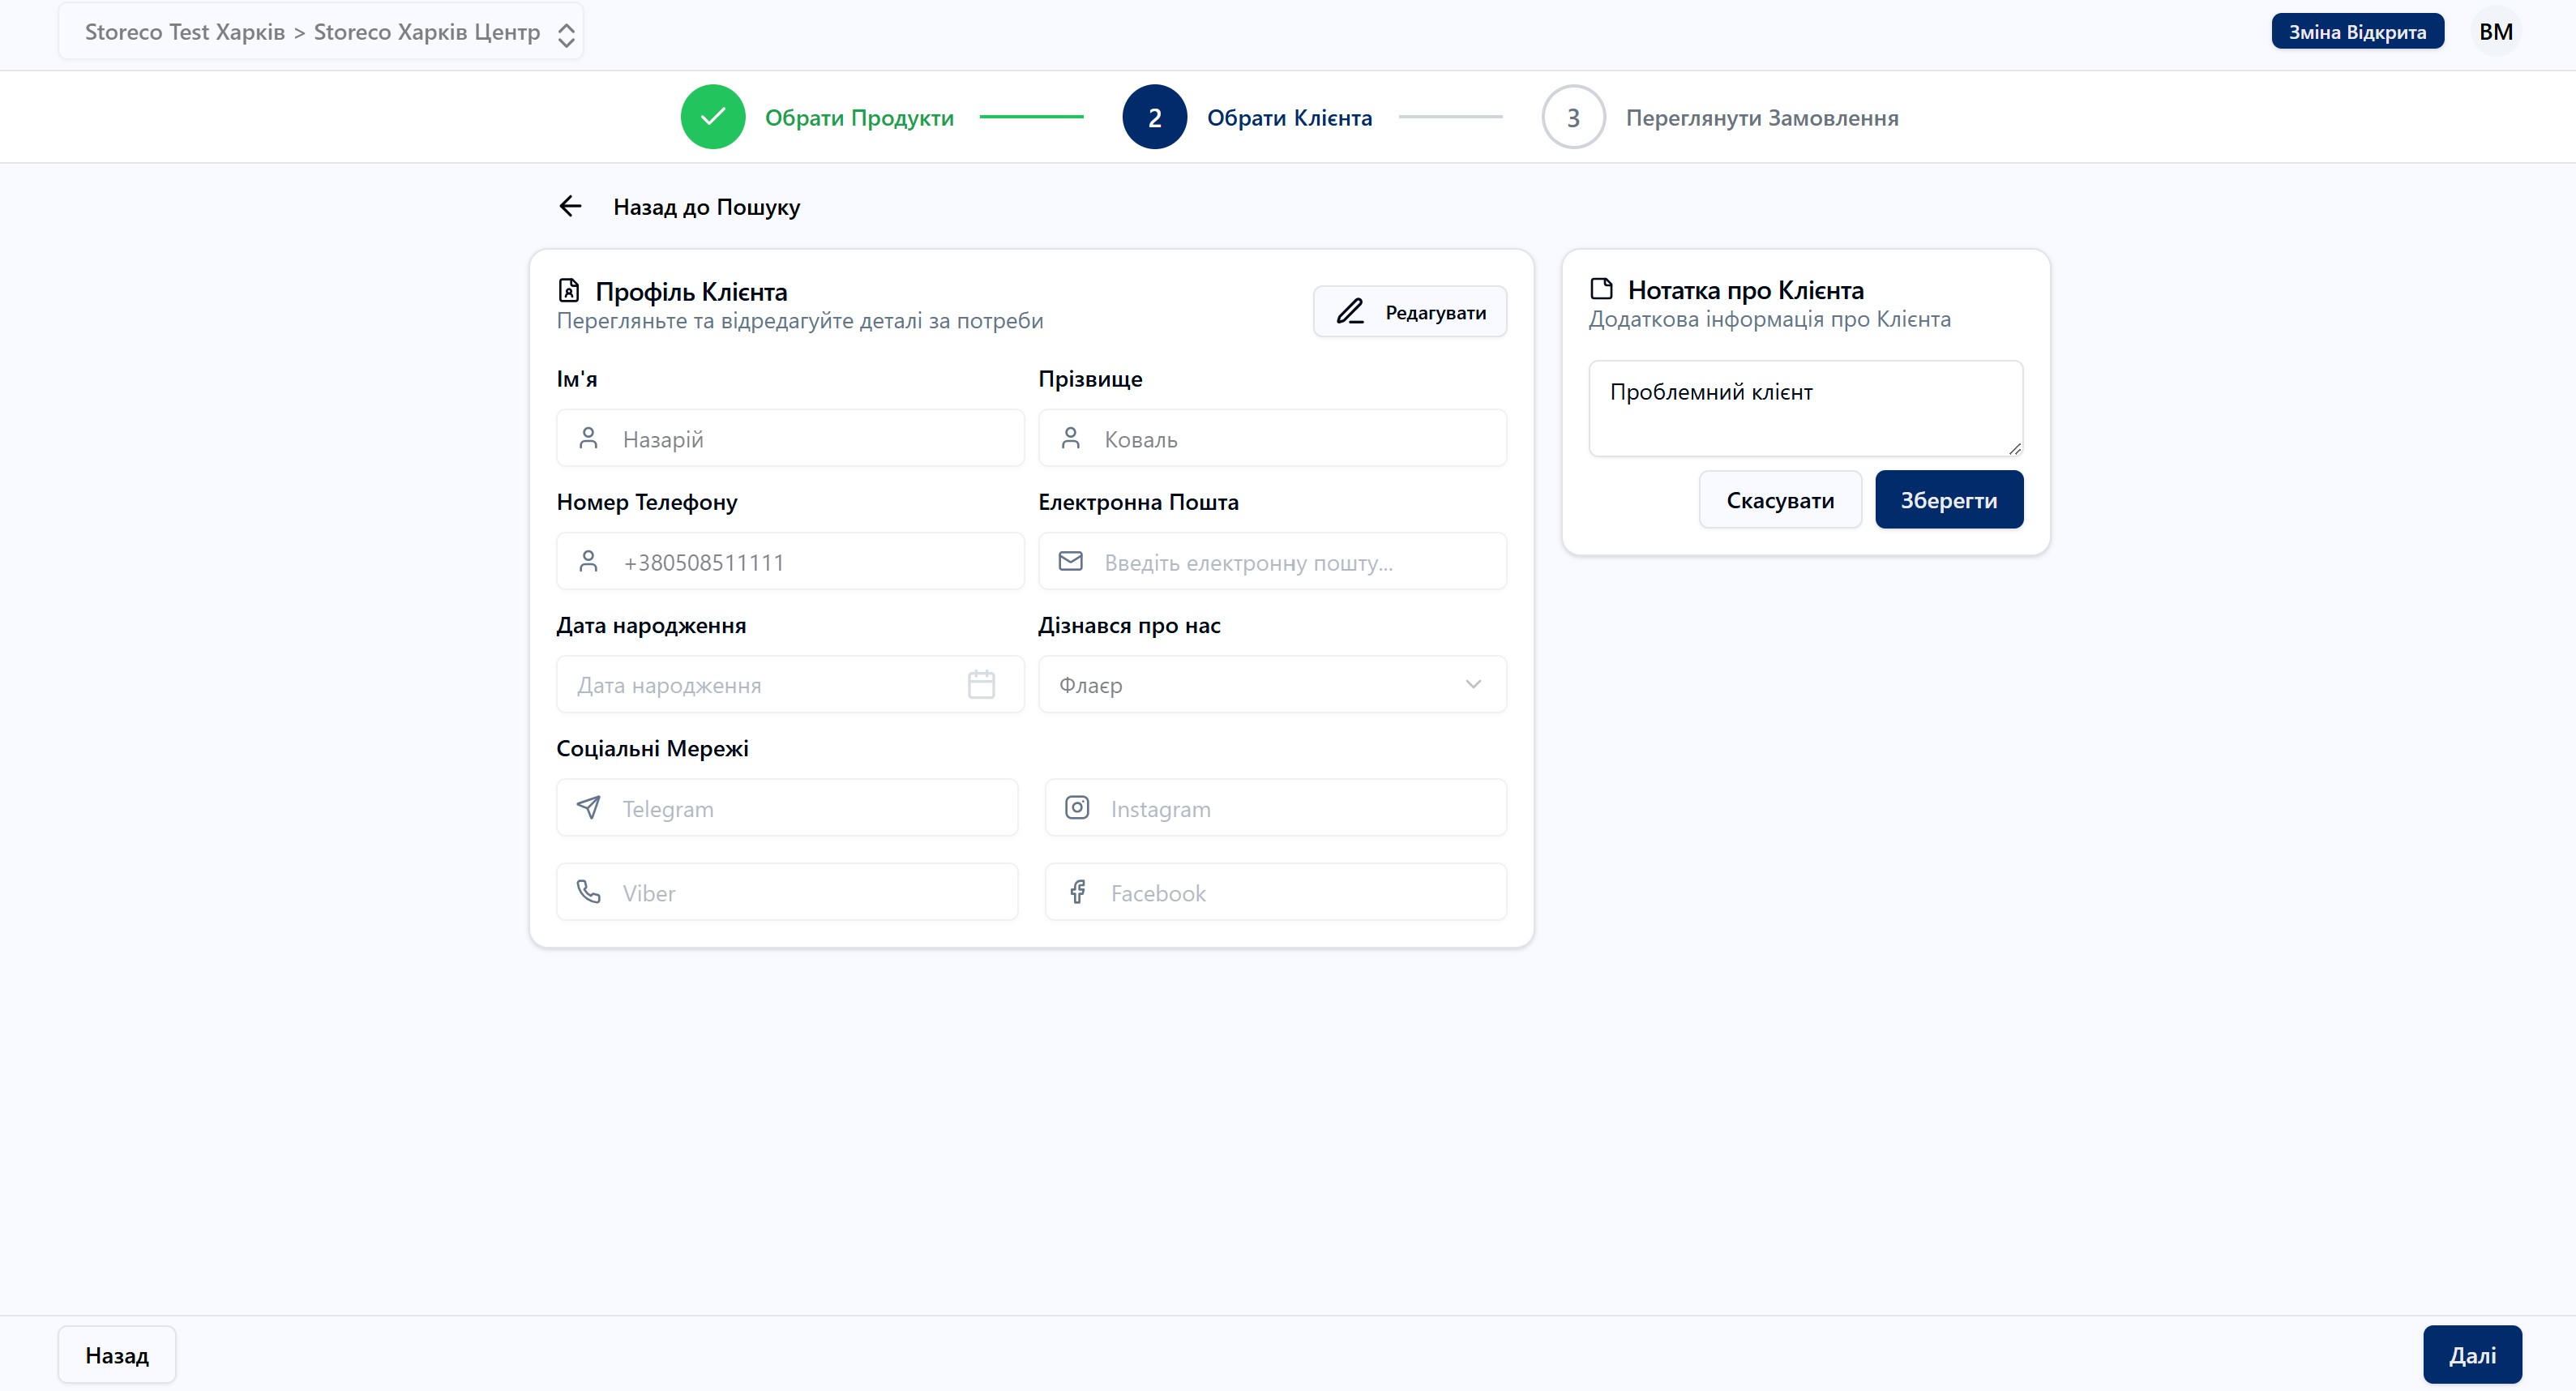Image resolution: width=2576 pixels, height=1391 pixels.
Task: Click the Viber phone icon
Action: point(589,892)
